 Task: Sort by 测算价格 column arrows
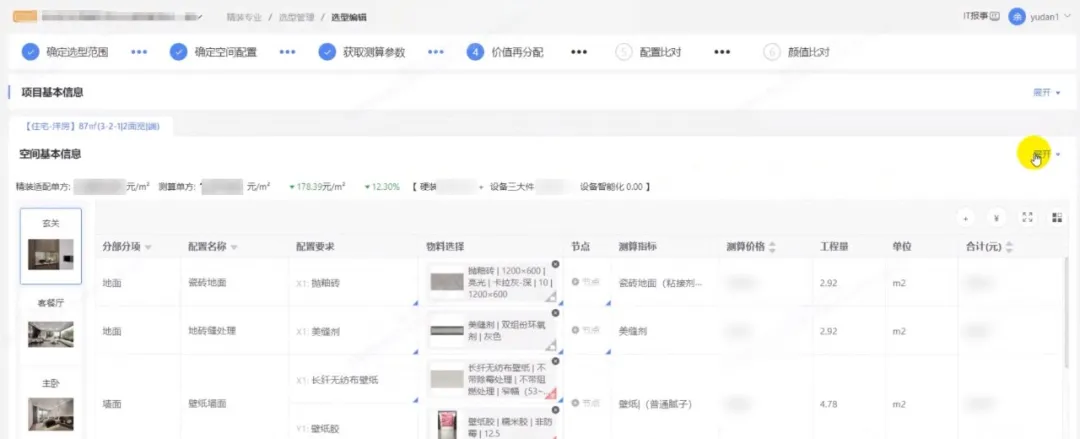tap(772, 247)
